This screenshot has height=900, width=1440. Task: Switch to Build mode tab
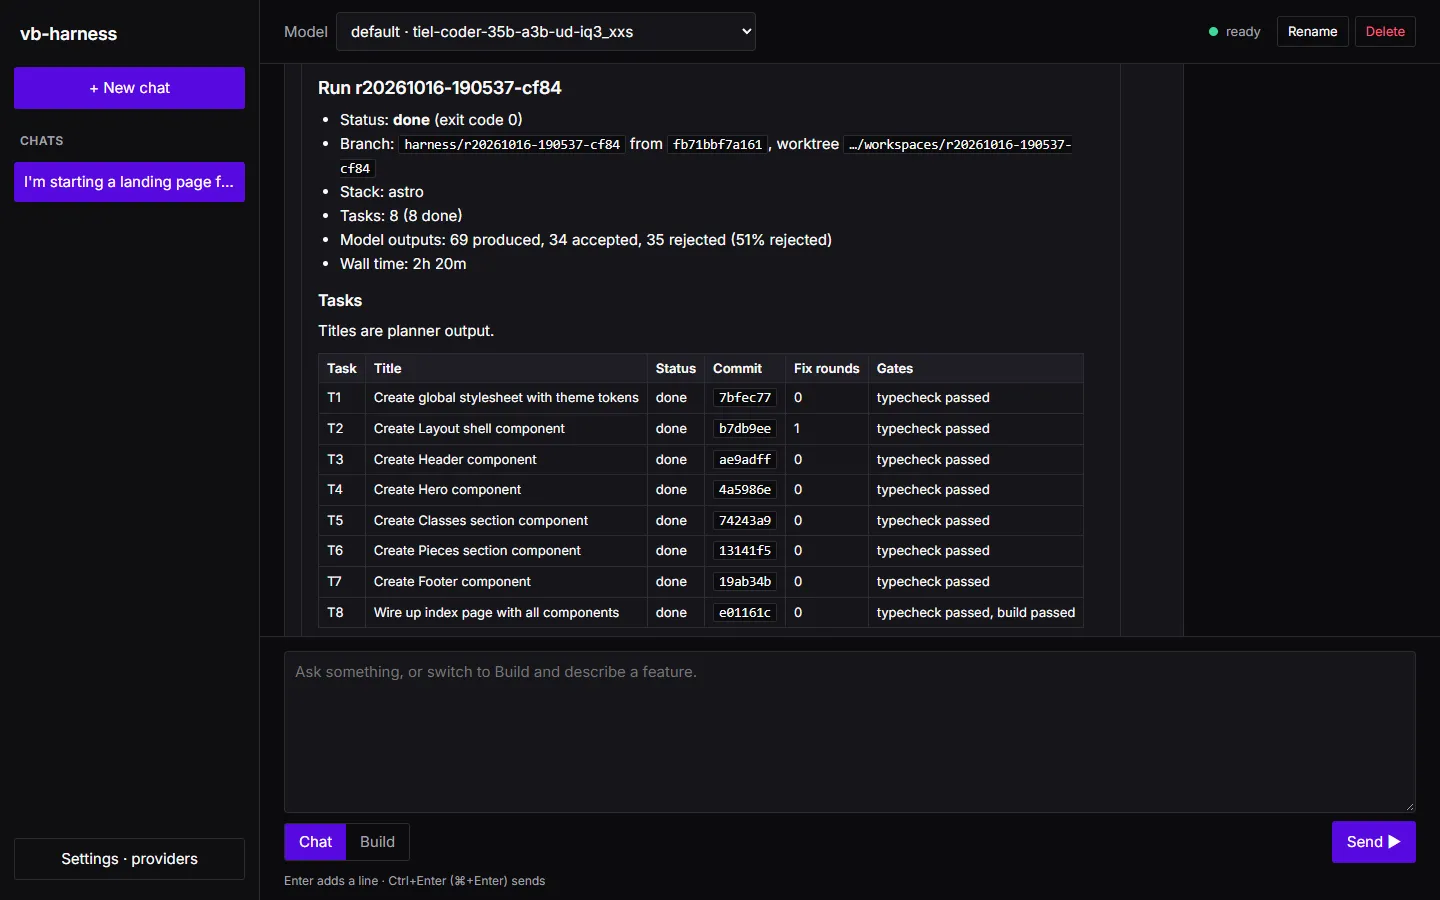click(377, 842)
